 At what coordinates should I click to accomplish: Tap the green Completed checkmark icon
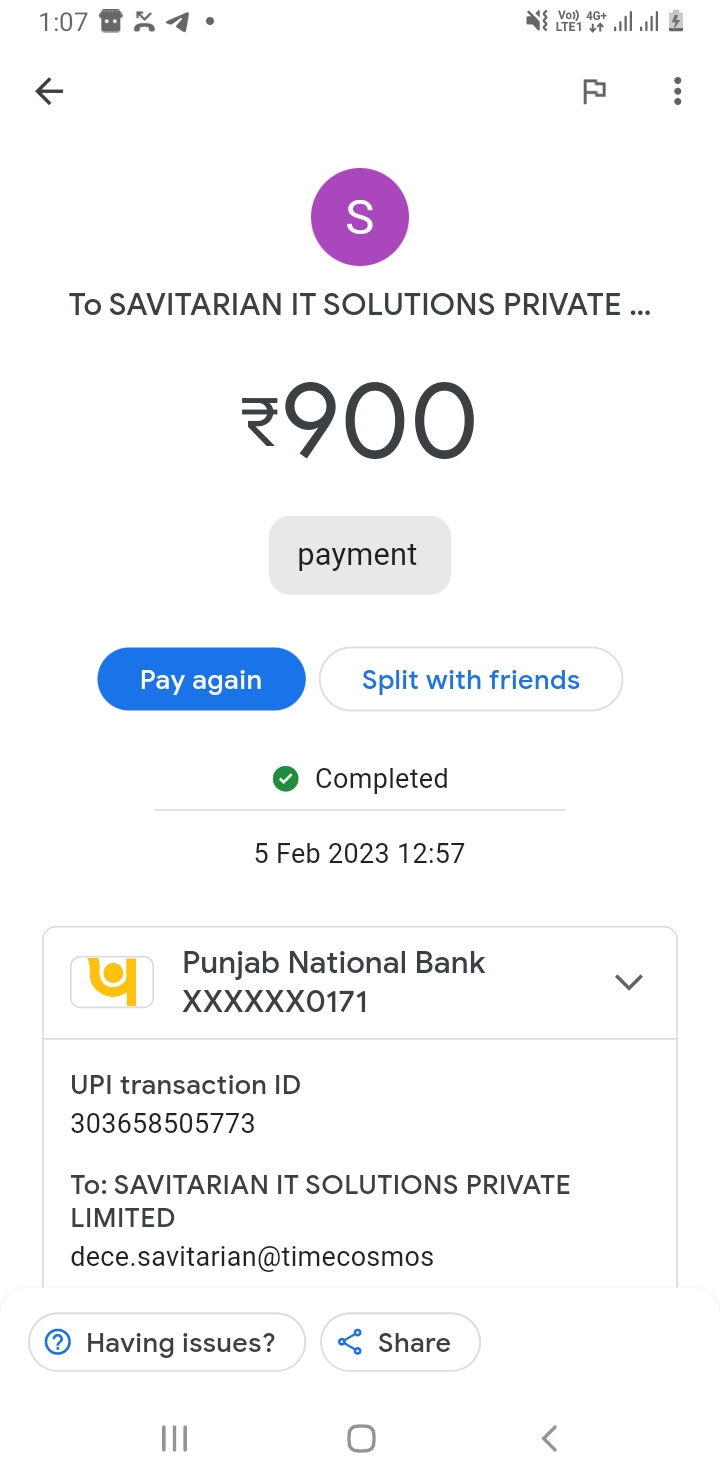pos(286,778)
